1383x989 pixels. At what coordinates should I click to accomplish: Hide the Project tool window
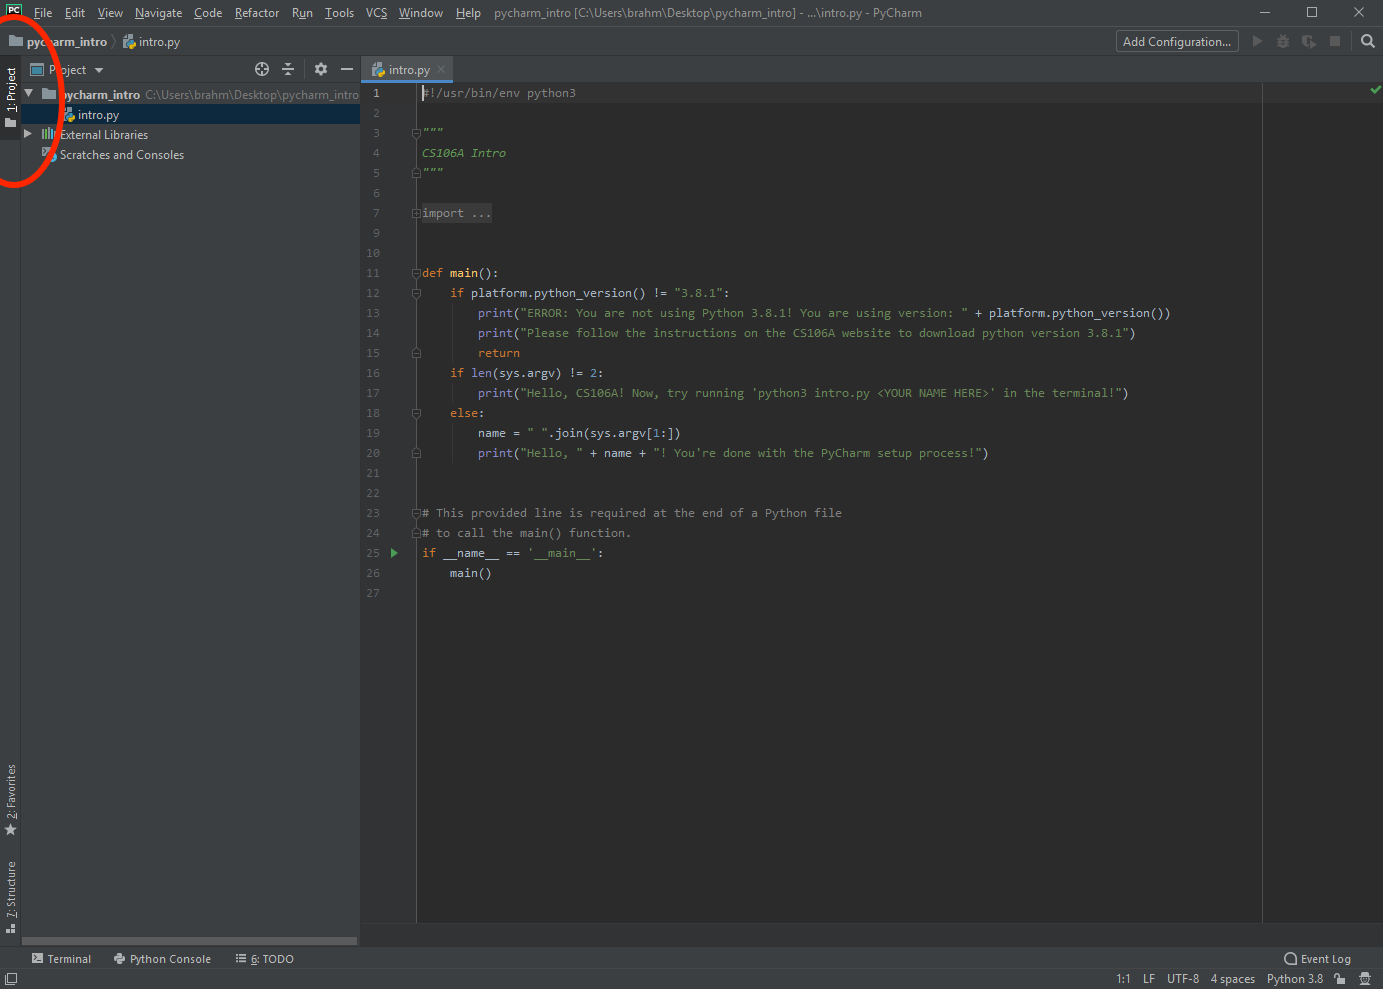[x=346, y=69]
